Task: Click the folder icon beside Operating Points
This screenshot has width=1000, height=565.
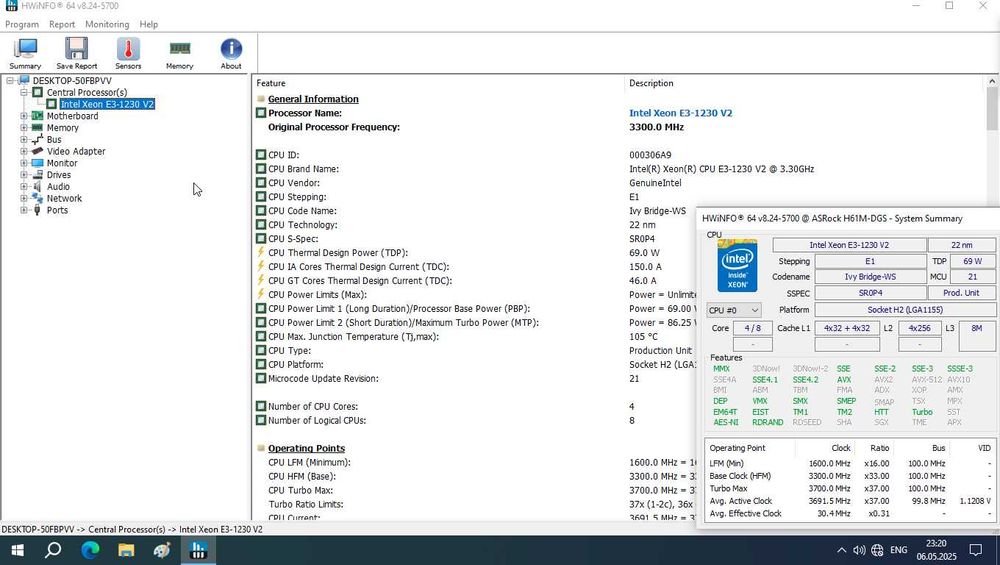Action: coord(261,448)
